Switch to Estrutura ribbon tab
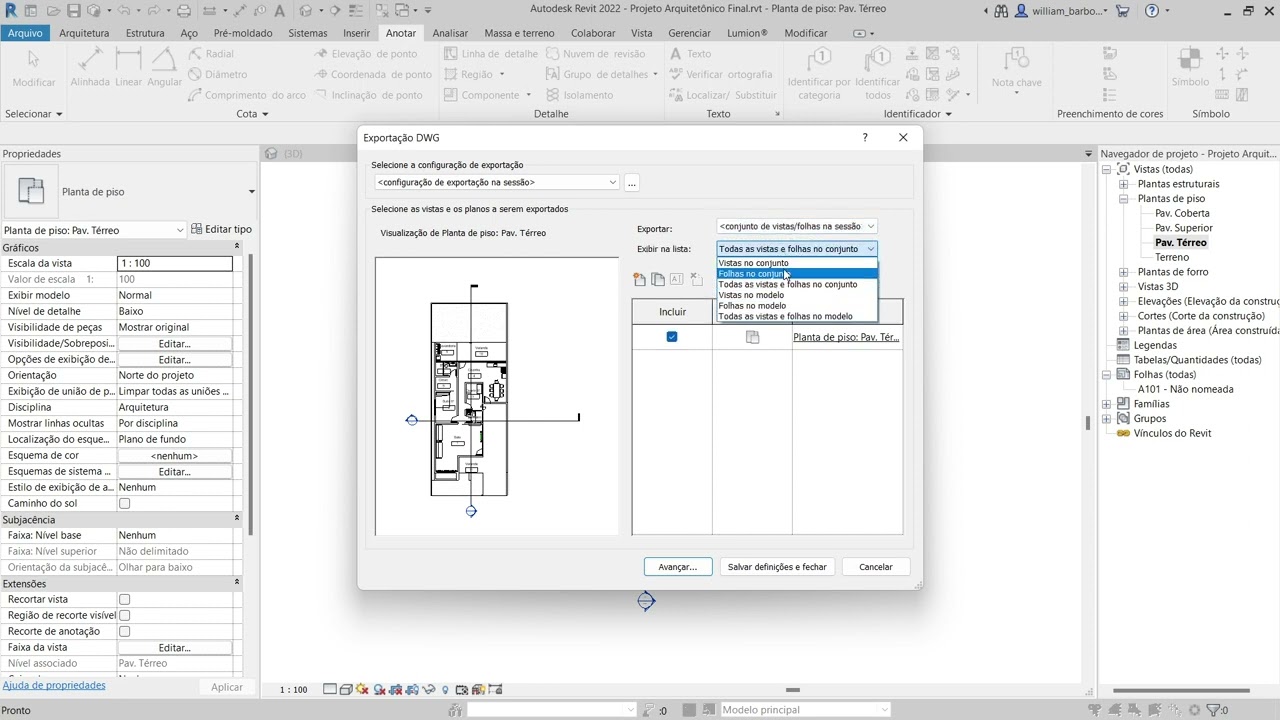This screenshot has height=720, width=1280. point(145,33)
